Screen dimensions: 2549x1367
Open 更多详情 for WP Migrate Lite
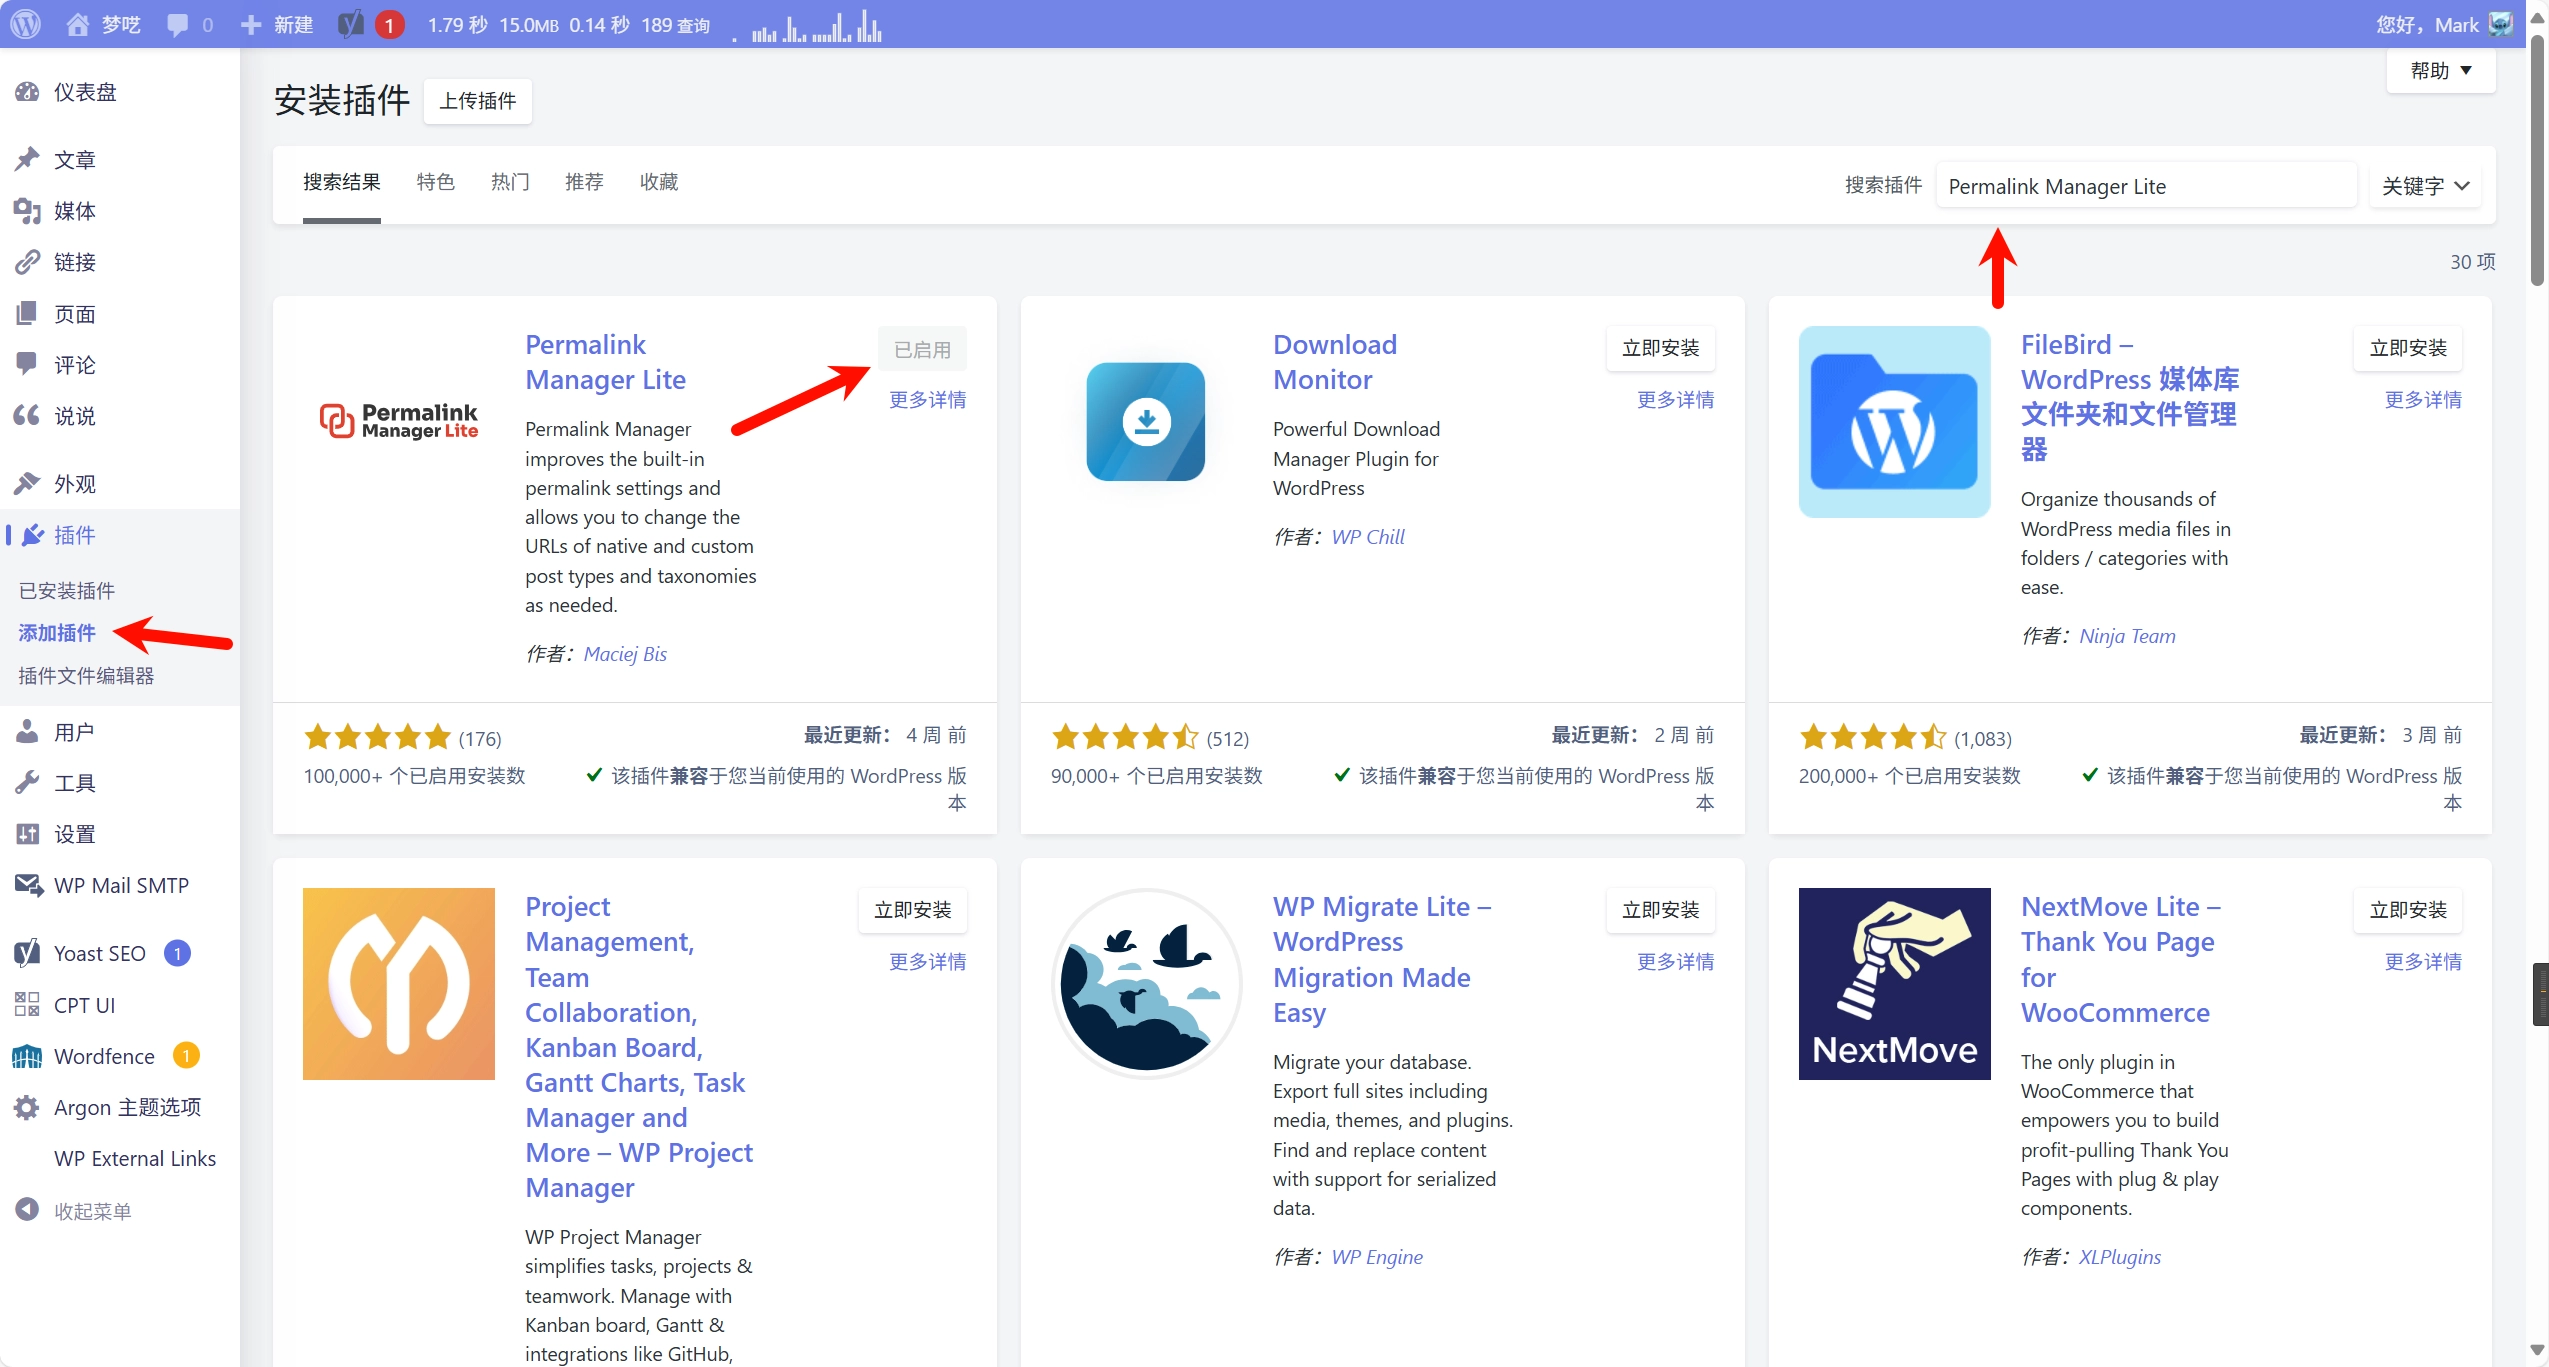(1676, 962)
